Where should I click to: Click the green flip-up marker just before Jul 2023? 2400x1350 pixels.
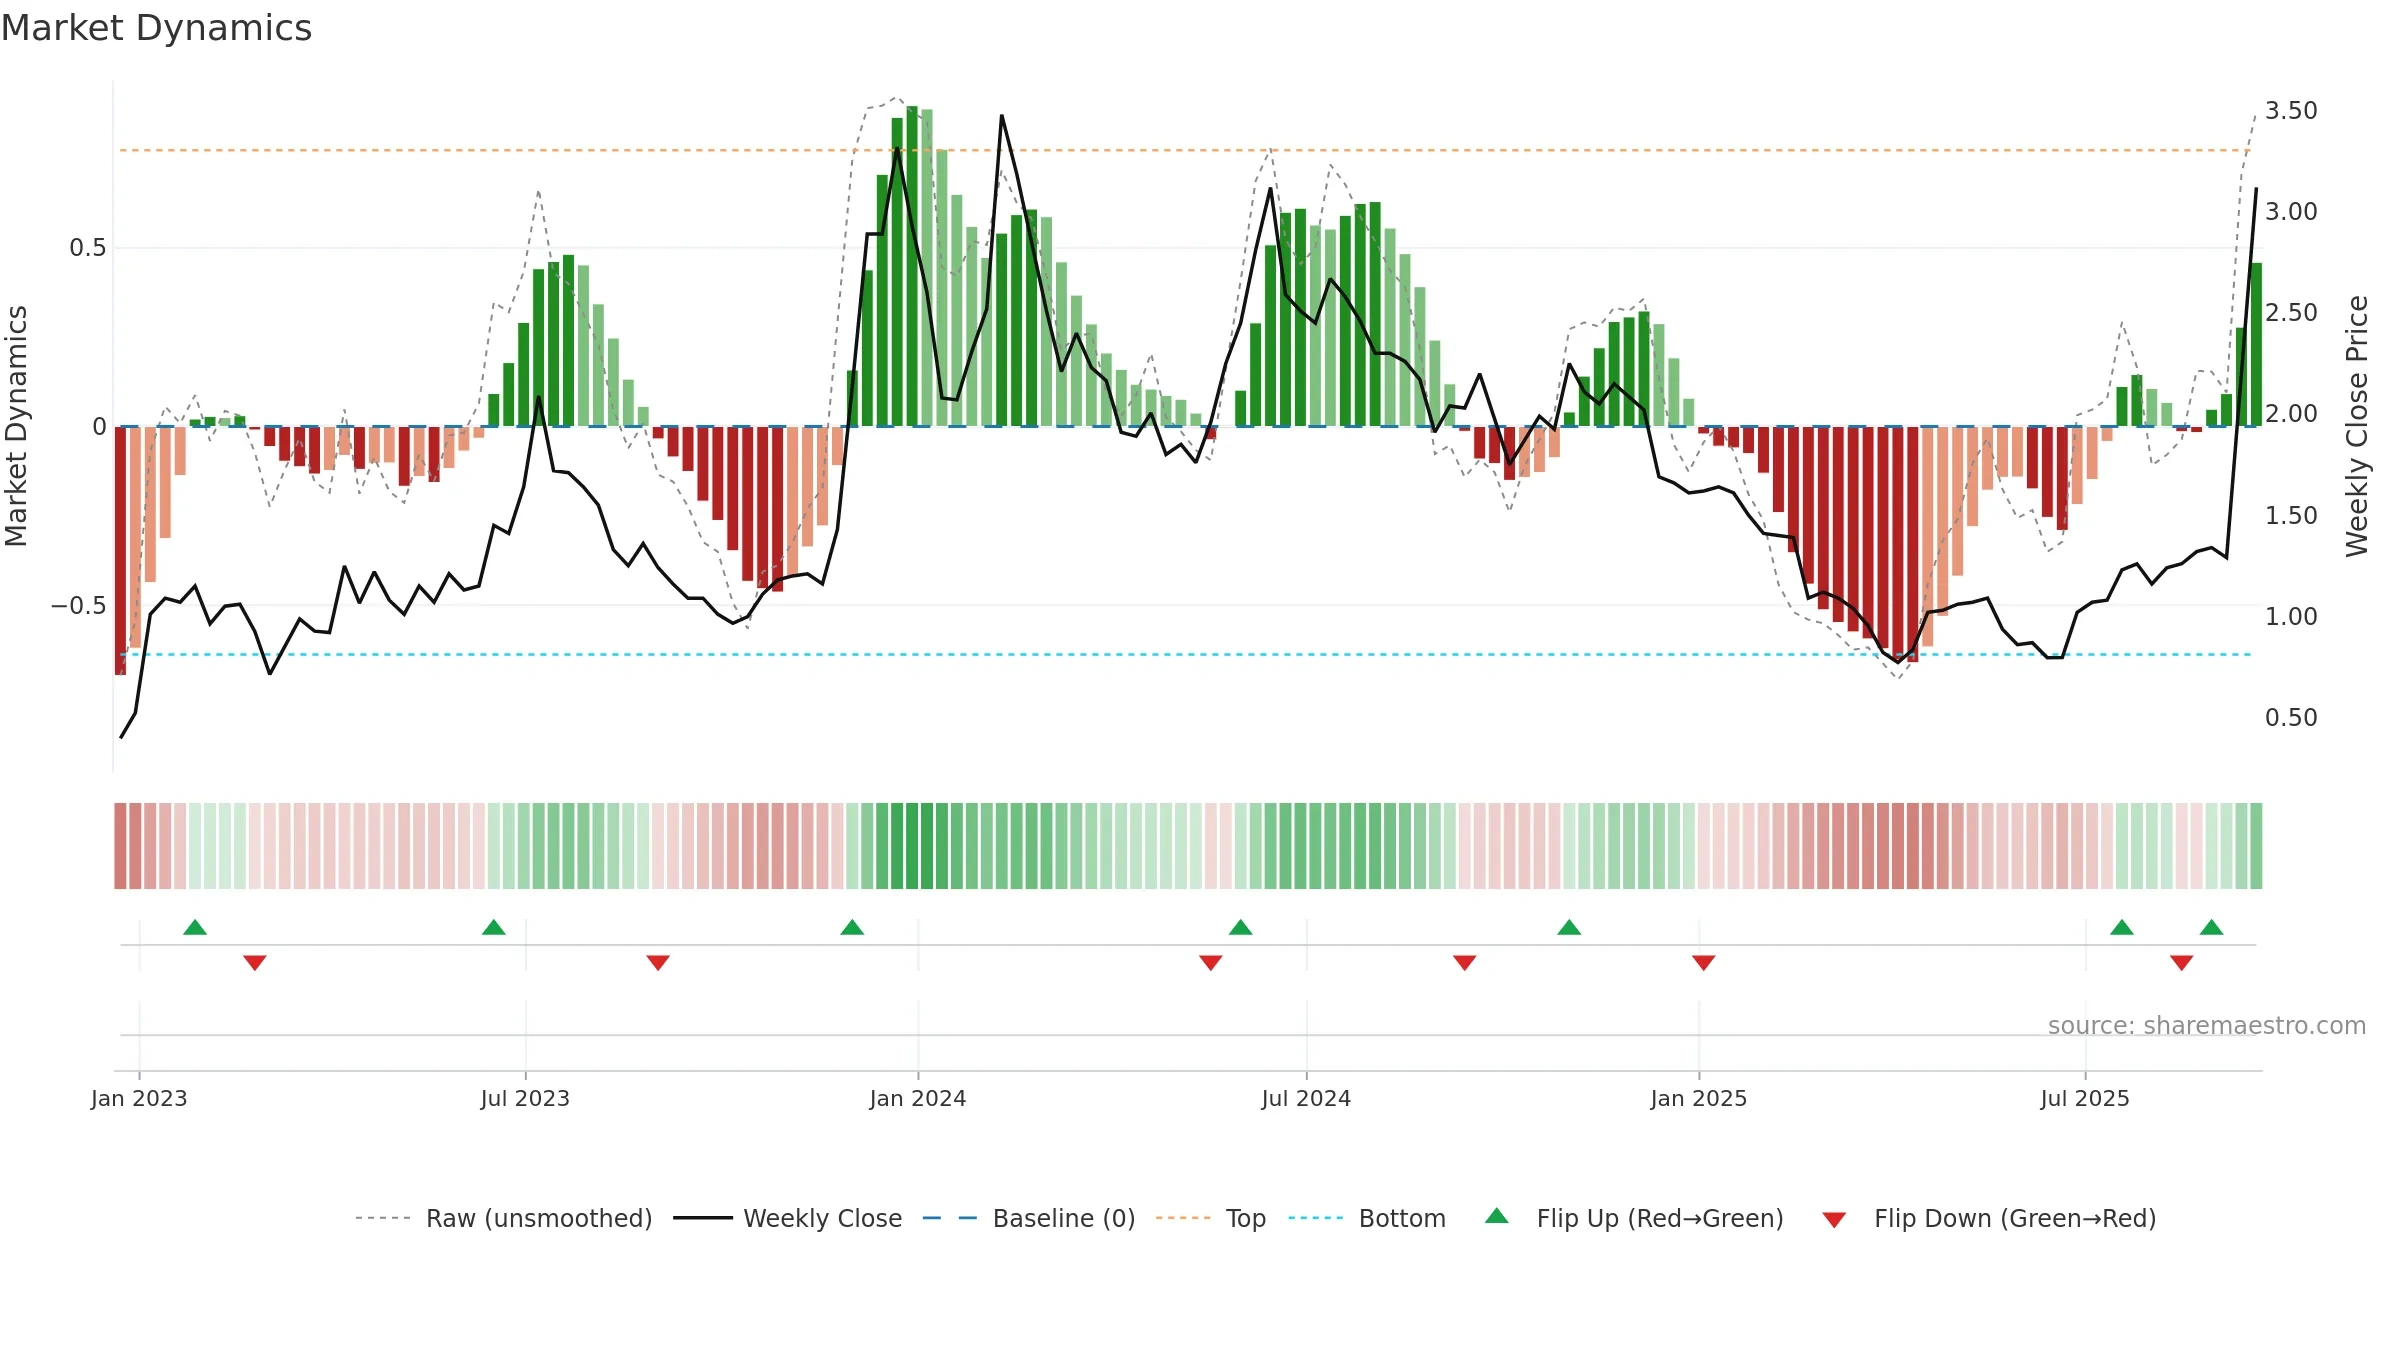494,927
